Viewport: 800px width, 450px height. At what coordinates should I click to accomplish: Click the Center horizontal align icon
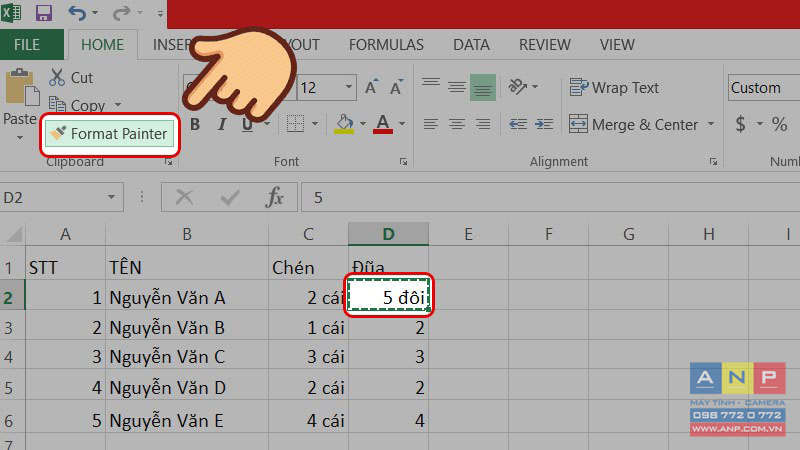pyautogui.click(x=457, y=124)
